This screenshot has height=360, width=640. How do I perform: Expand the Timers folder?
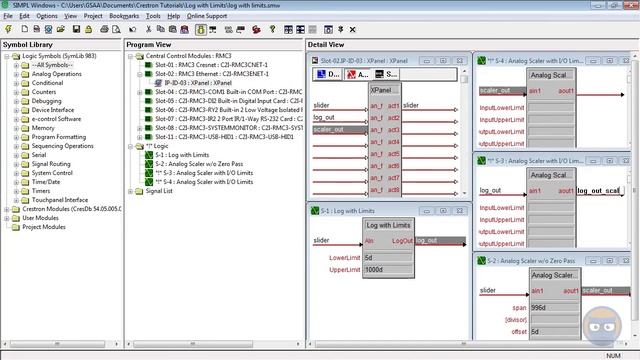(x=16, y=191)
